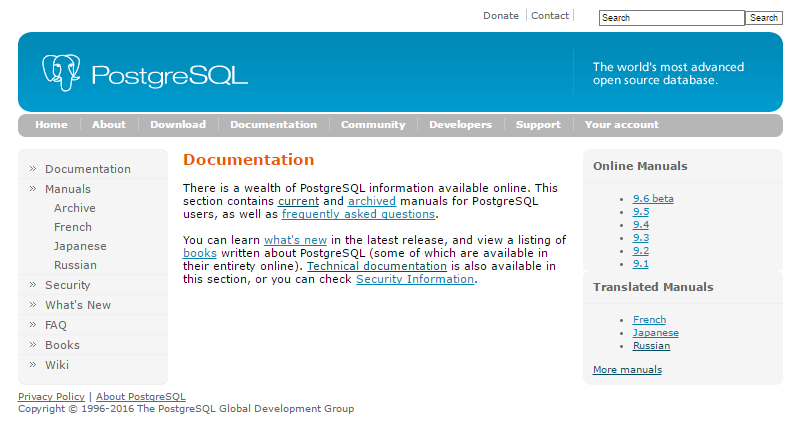Open the 'frequently asked questions' link
This screenshot has height=425, width=800.
tap(358, 214)
